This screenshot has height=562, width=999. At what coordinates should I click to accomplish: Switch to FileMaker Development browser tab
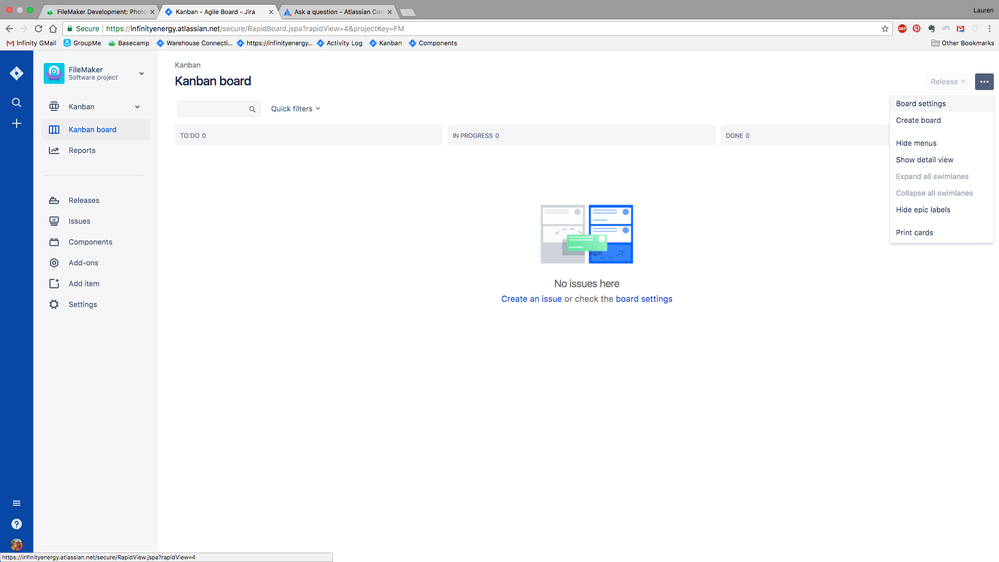(x=101, y=11)
